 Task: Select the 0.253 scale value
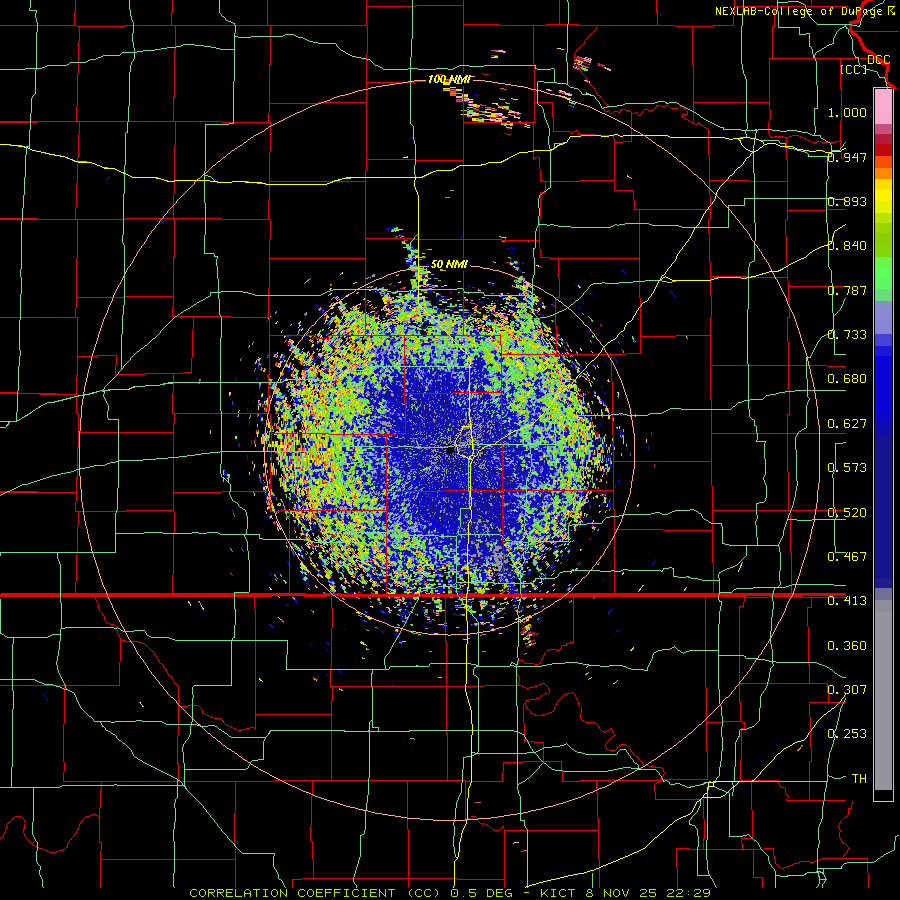click(847, 734)
